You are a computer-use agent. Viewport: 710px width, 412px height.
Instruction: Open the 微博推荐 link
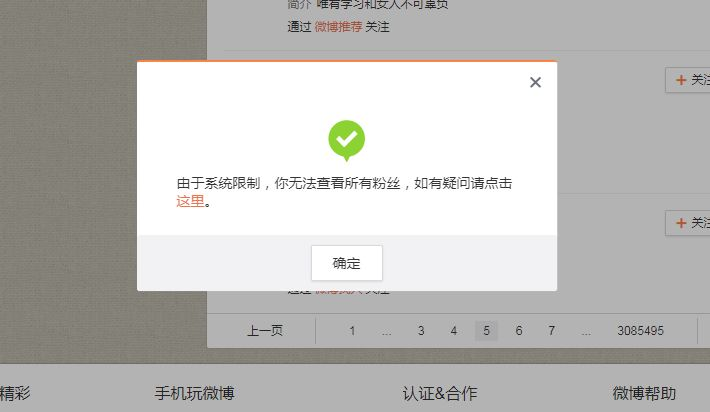pos(338,27)
